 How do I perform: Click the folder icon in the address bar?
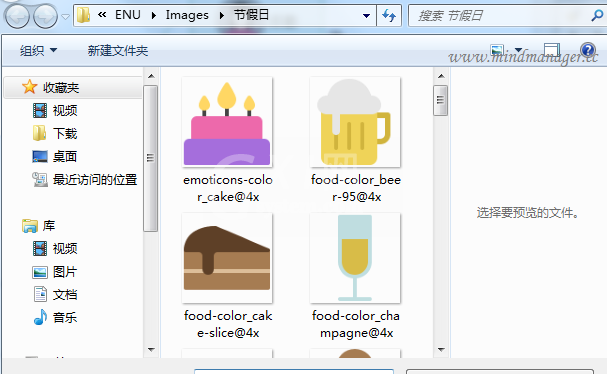[83, 15]
